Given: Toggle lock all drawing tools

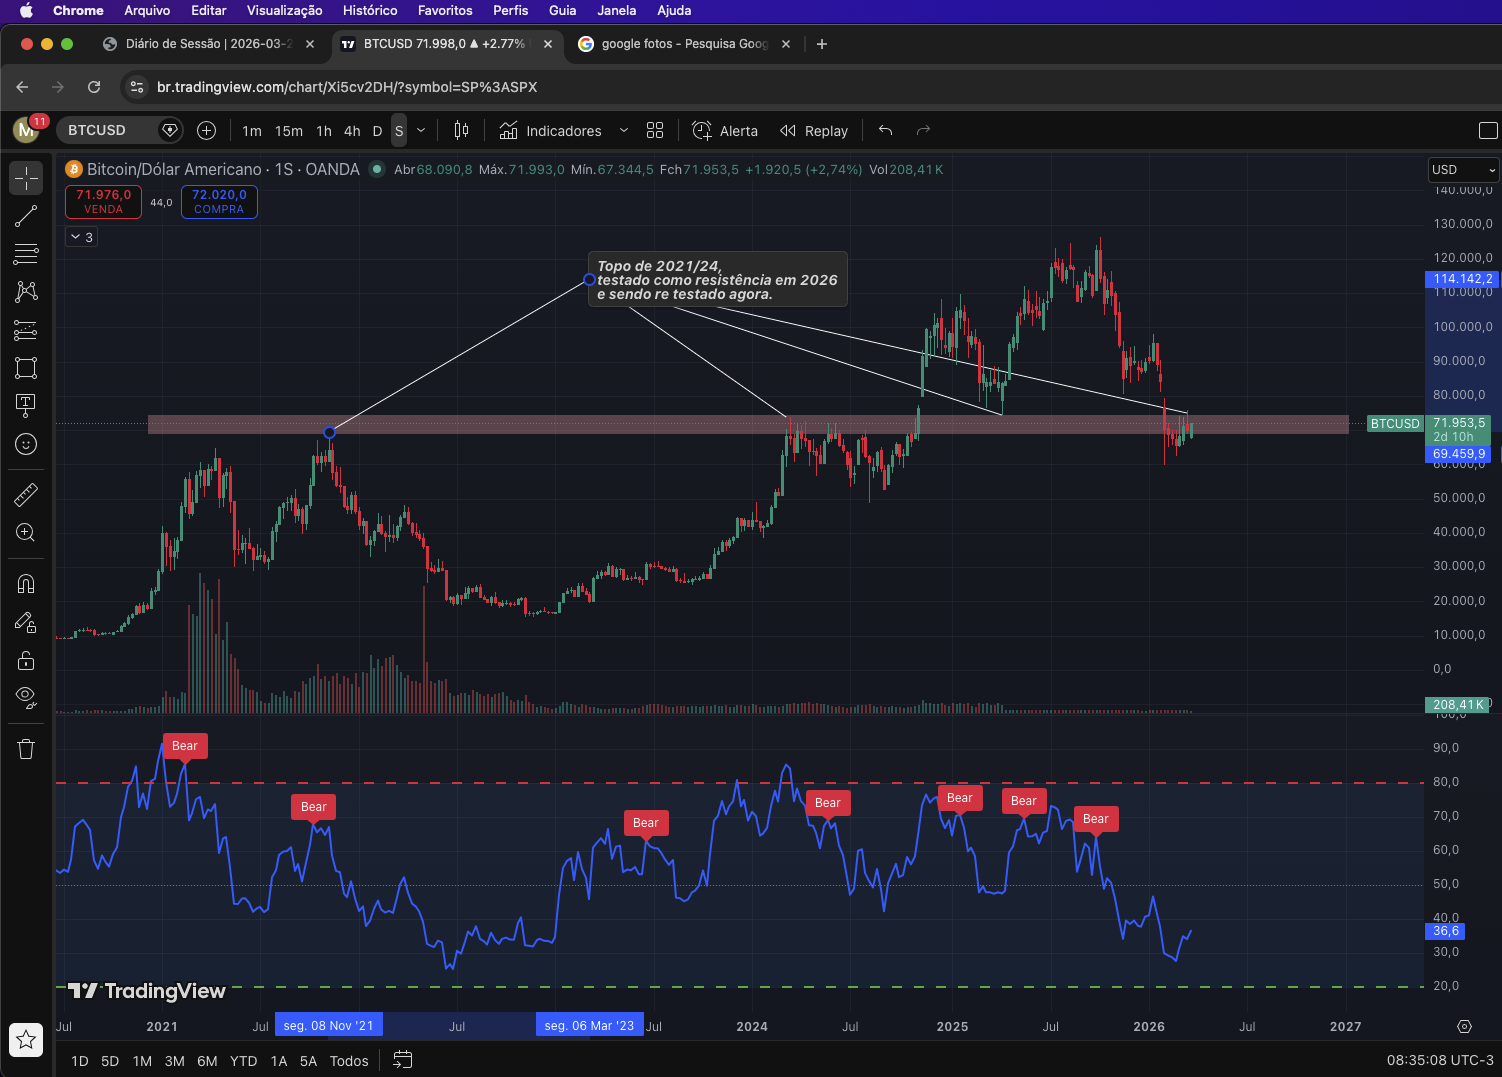Looking at the screenshot, I should 26,660.
